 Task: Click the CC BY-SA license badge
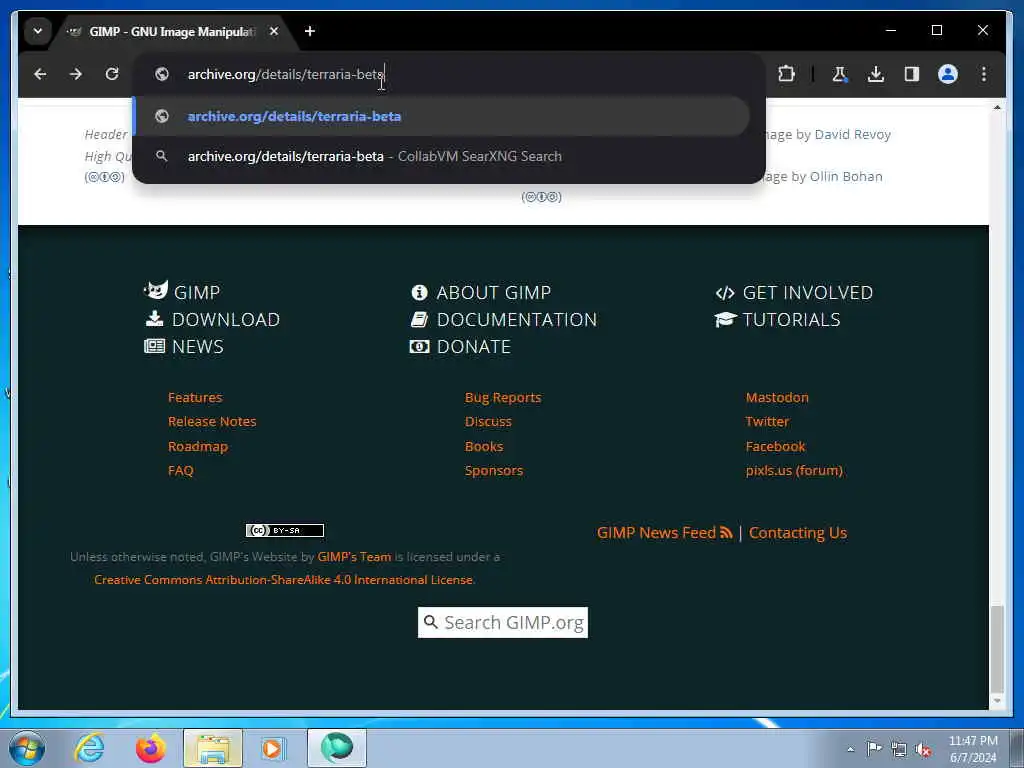pyautogui.click(x=285, y=530)
